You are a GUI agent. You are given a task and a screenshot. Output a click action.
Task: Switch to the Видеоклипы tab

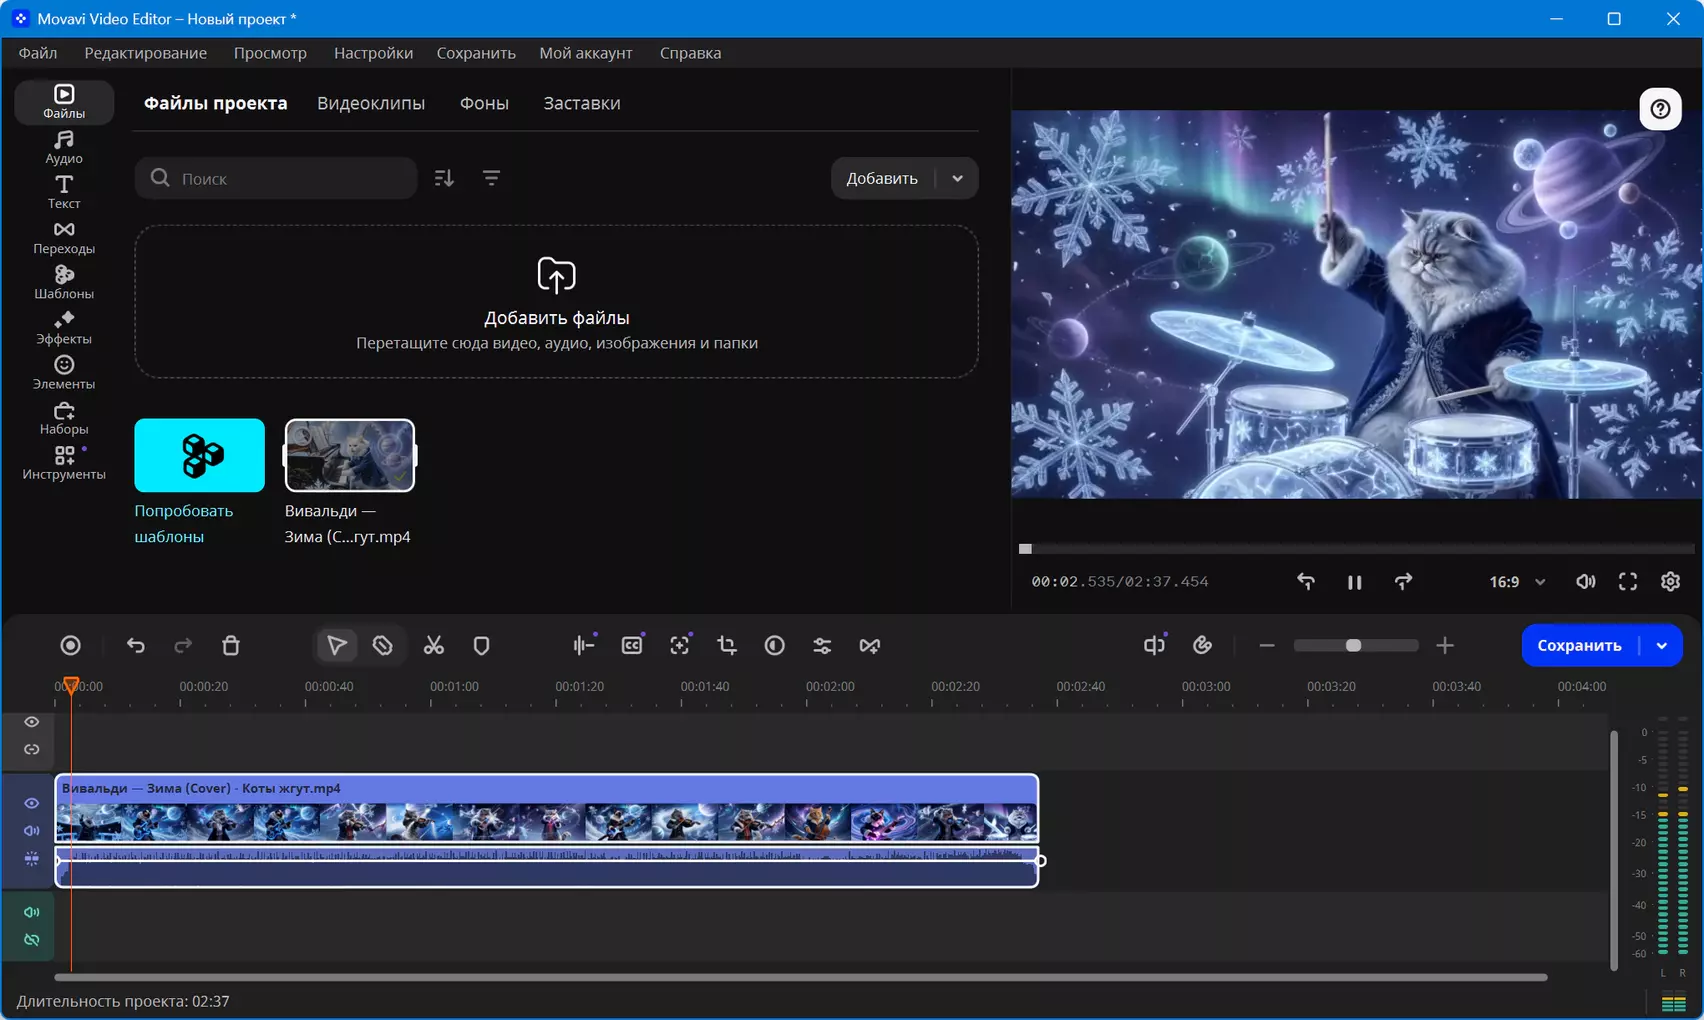click(371, 103)
